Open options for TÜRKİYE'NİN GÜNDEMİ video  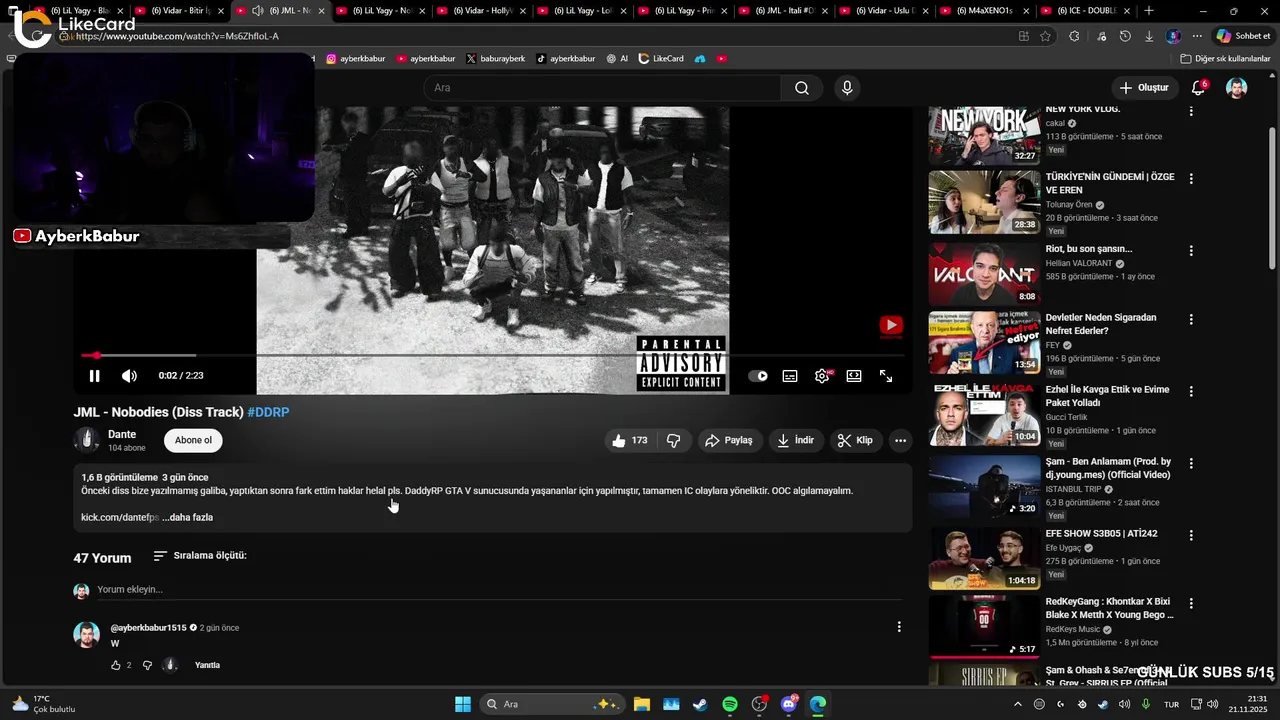point(1191,178)
